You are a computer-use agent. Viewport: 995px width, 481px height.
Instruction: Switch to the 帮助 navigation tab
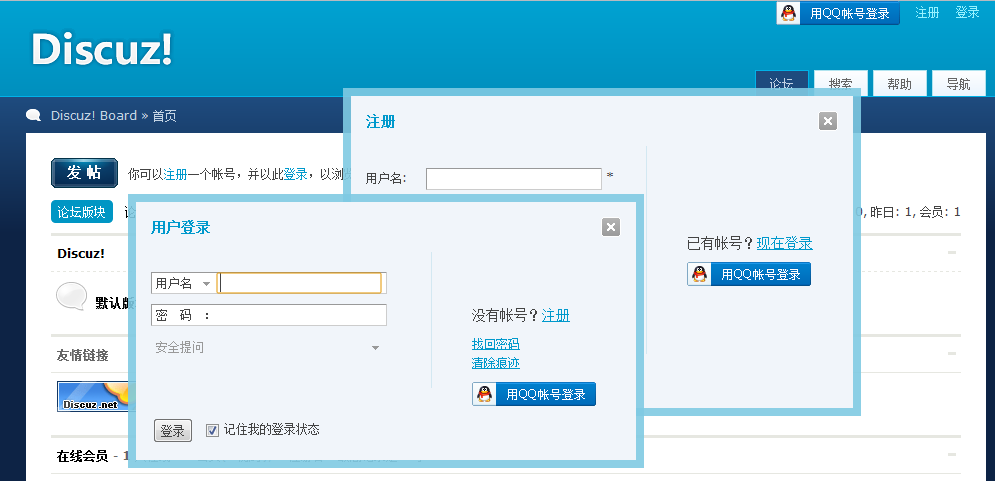point(899,83)
